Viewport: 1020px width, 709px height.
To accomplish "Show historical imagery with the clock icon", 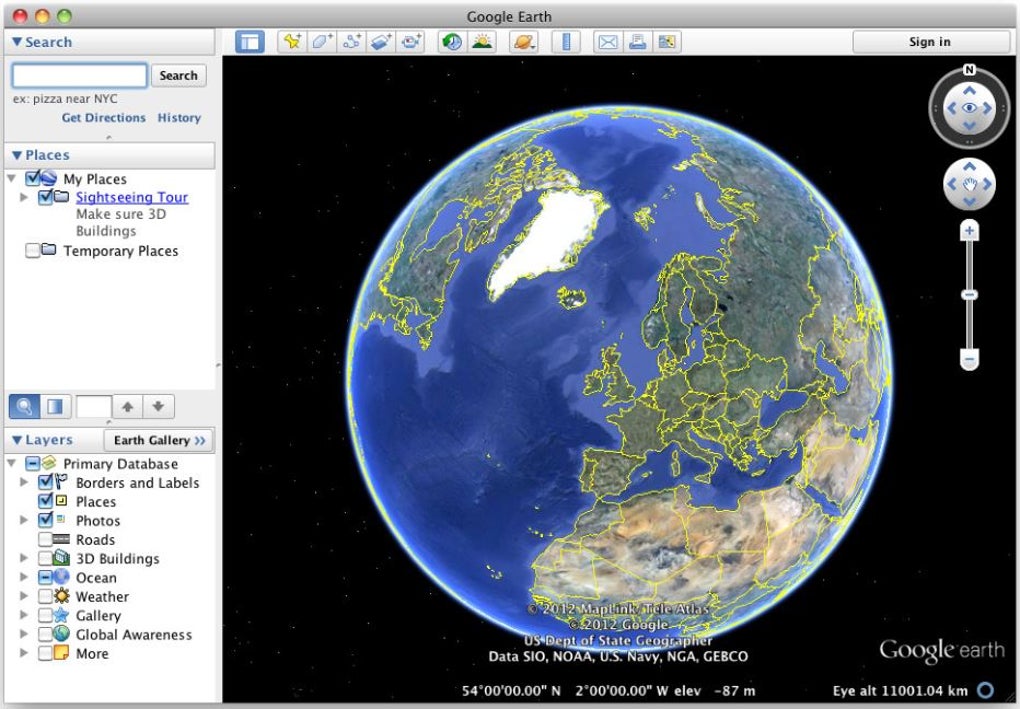I will click(x=452, y=42).
